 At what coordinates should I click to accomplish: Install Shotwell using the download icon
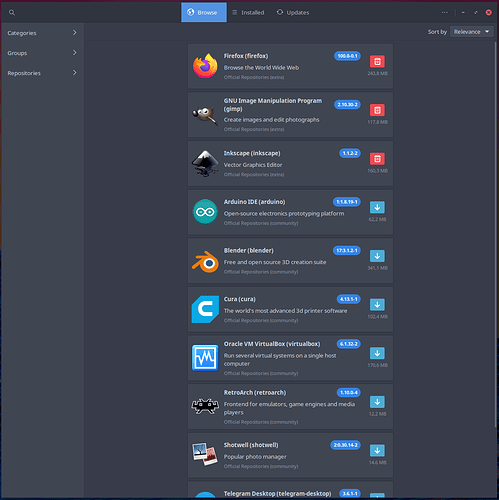pyautogui.click(x=377, y=451)
